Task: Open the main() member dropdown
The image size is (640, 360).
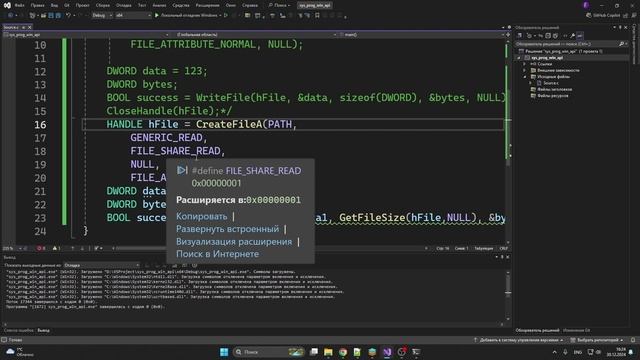Action: [422, 35]
